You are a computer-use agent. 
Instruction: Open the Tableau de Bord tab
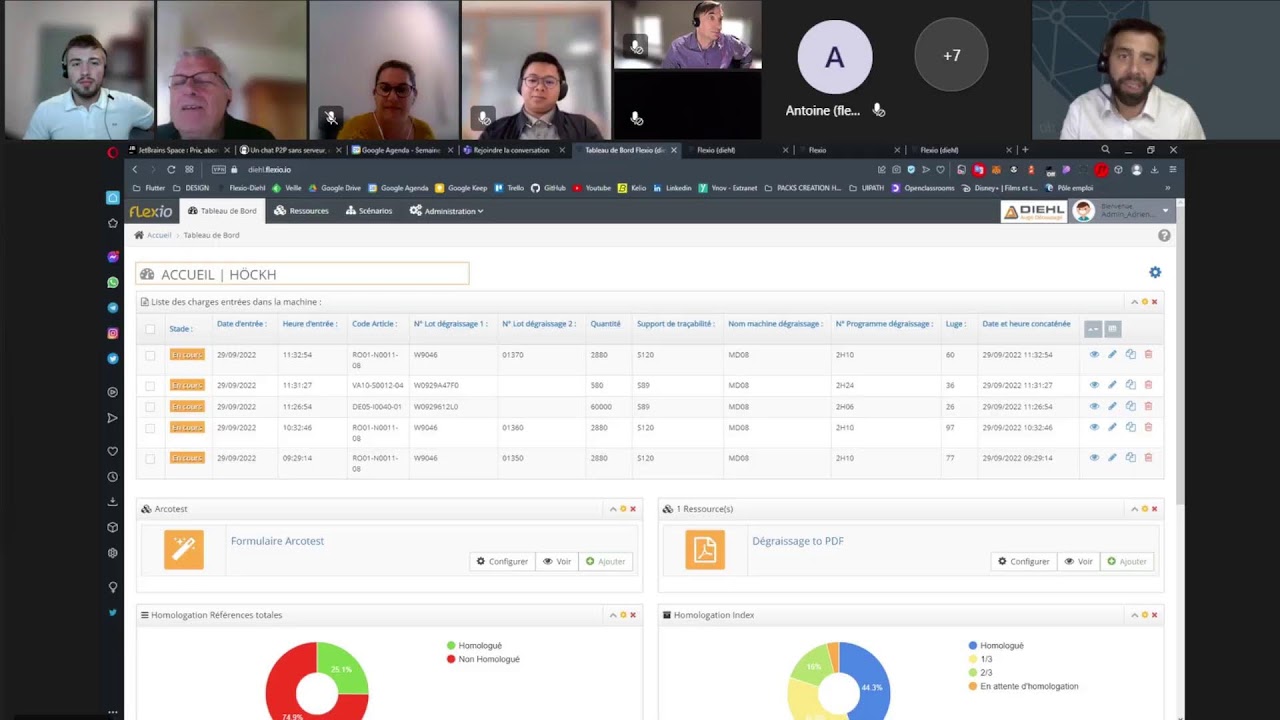(x=222, y=211)
